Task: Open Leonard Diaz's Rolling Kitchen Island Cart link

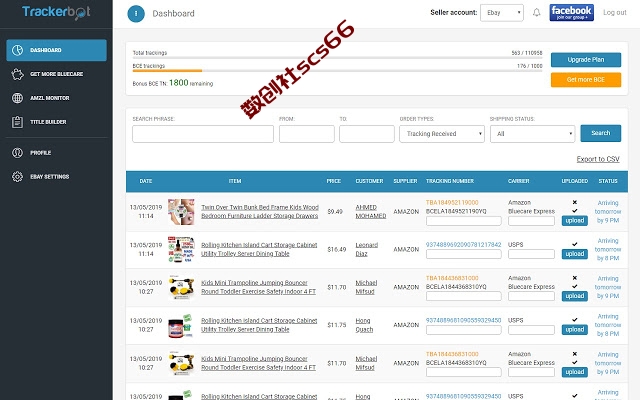Action: 259,249
